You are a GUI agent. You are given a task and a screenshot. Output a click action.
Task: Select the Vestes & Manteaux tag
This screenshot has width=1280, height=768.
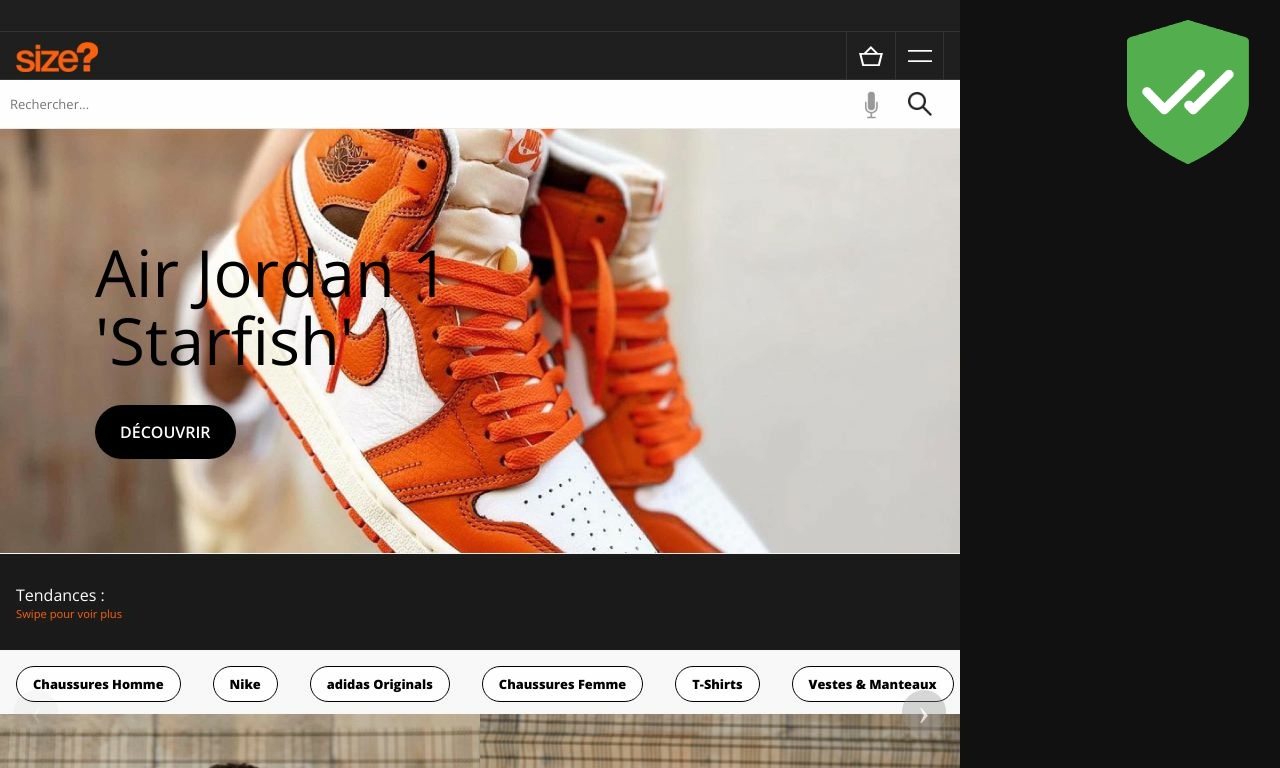tap(873, 684)
